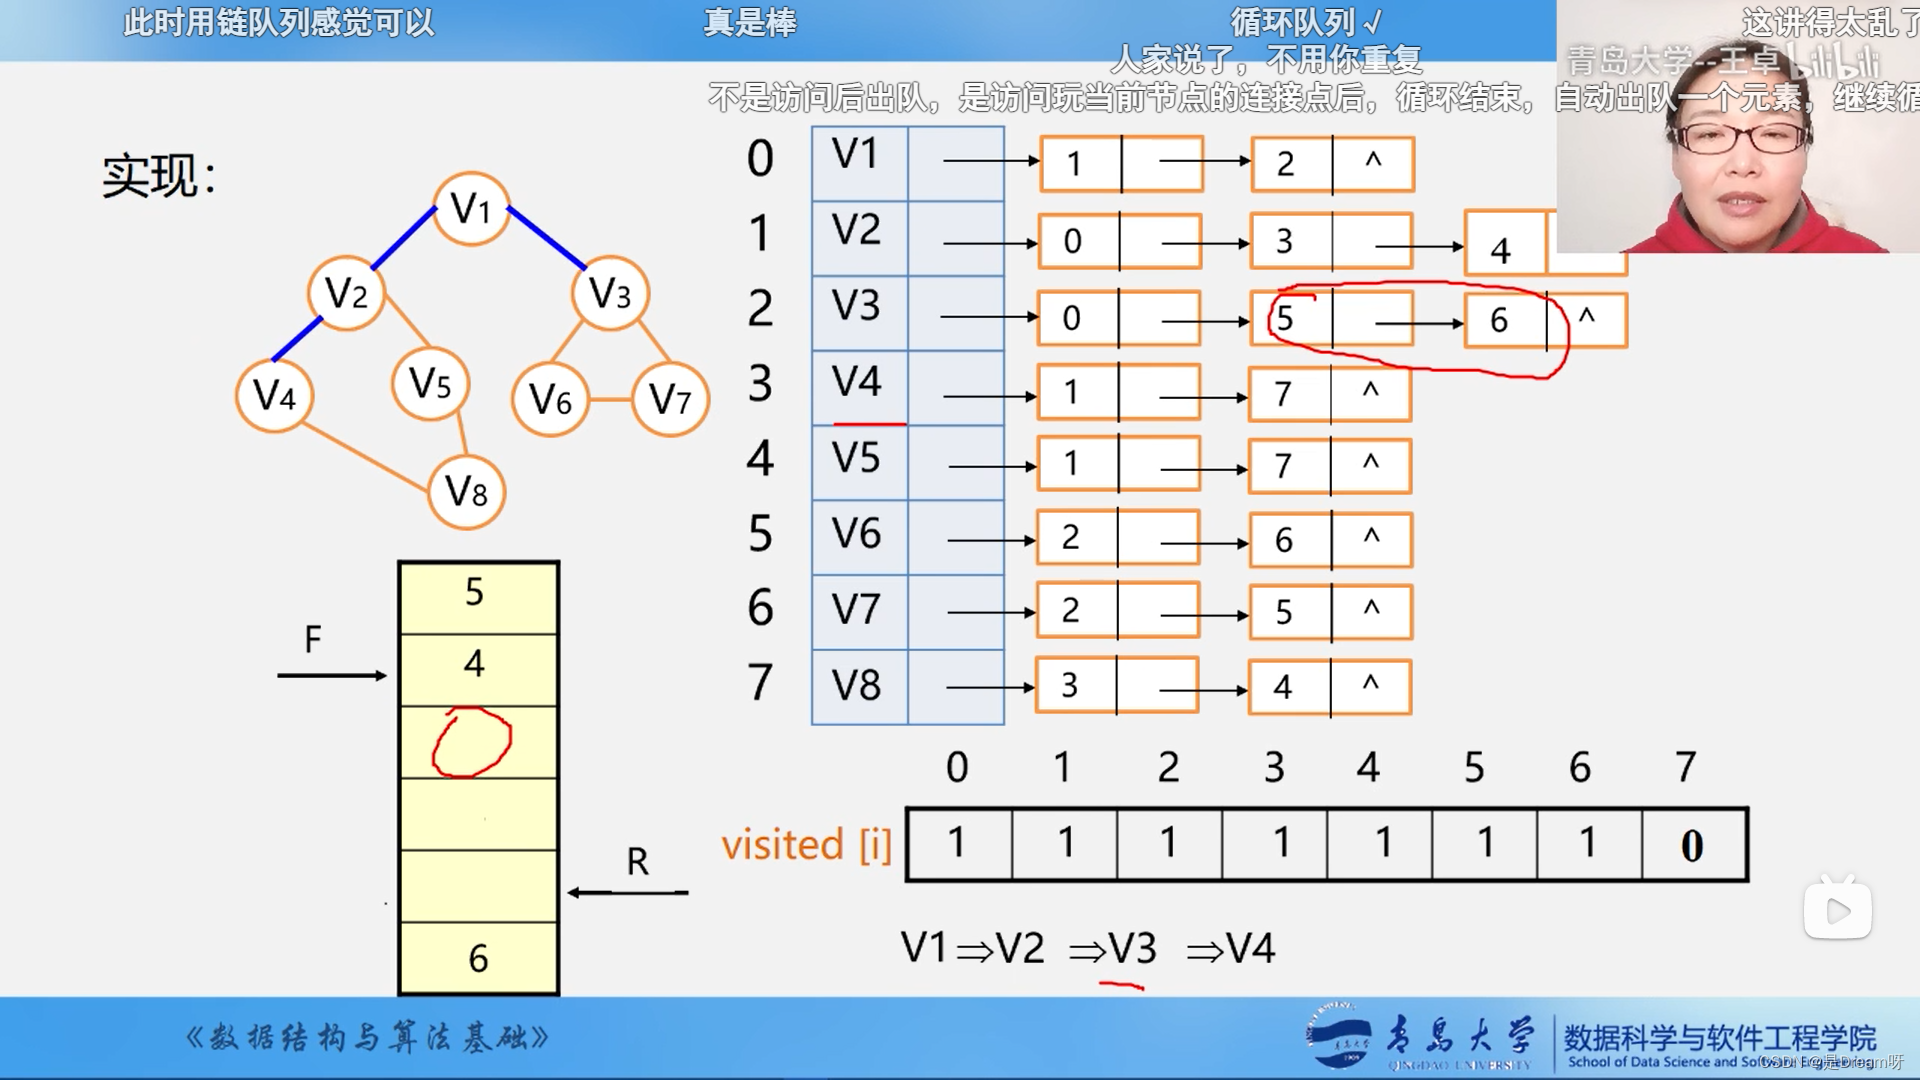Click the red-circled node 5 in V3's list
The height and width of the screenshot is (1080, 1920).
(1332, 319)
